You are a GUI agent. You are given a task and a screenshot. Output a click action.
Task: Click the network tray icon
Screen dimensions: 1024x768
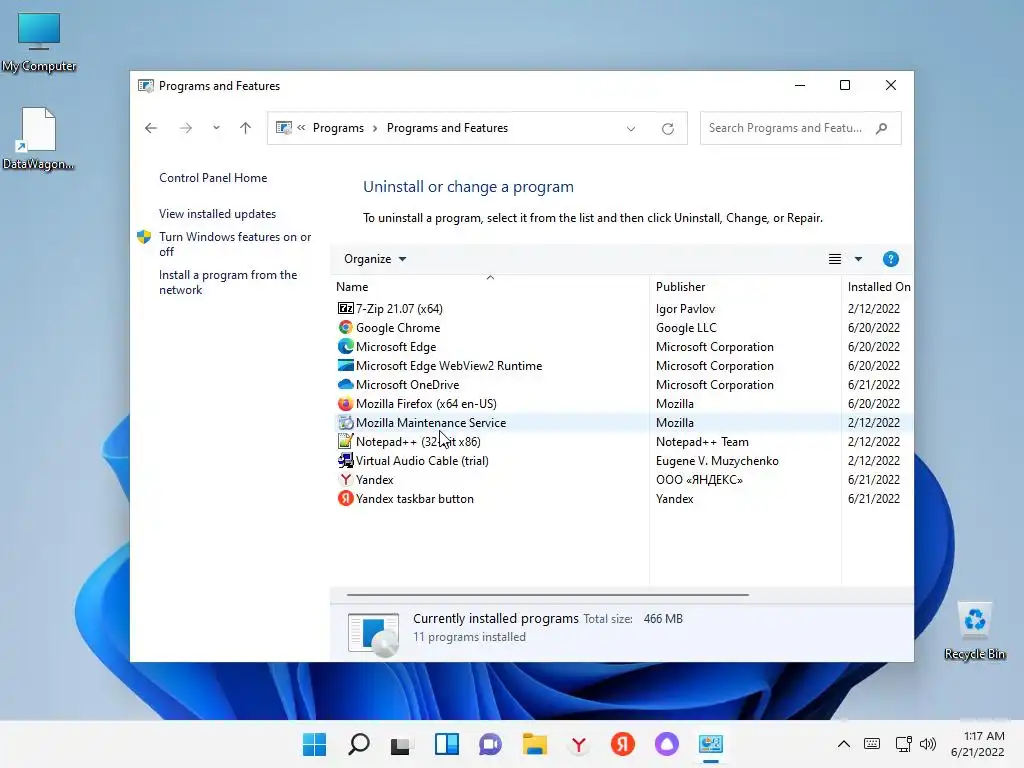[x=903, y=744]
